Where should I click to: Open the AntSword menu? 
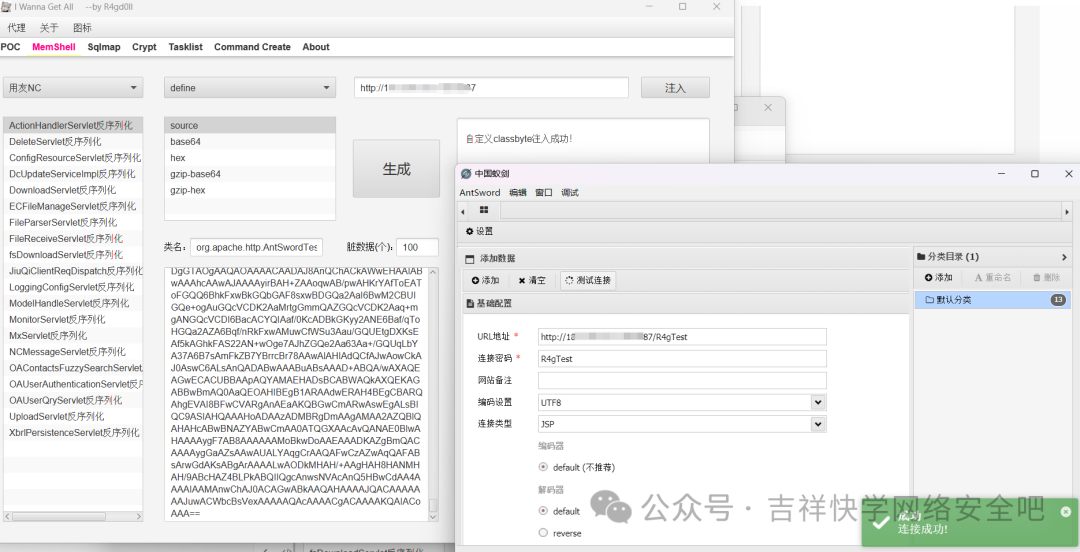tap(479, 193)
